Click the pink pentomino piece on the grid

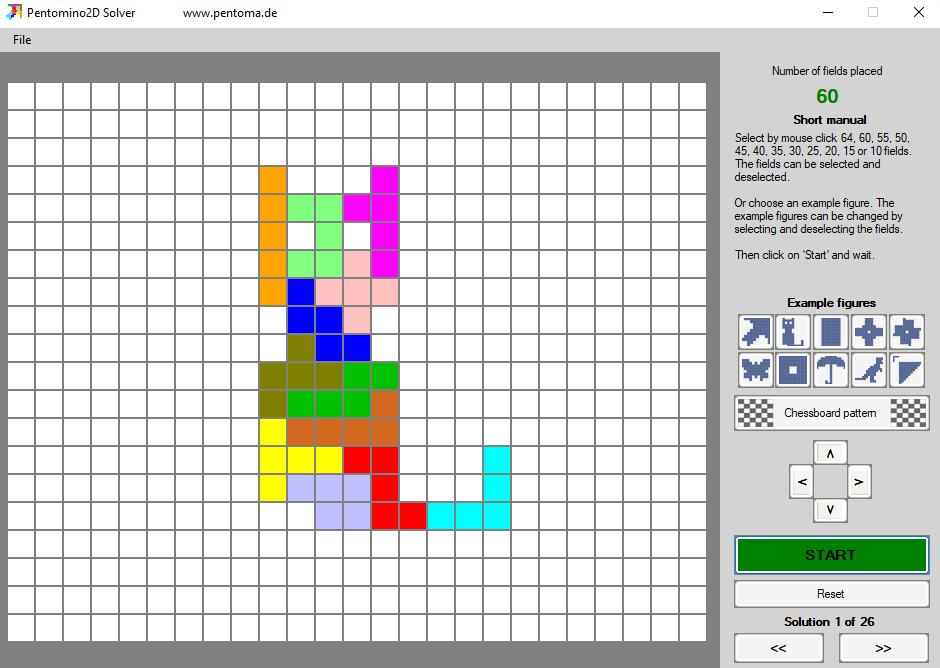[x=357, y=292]
